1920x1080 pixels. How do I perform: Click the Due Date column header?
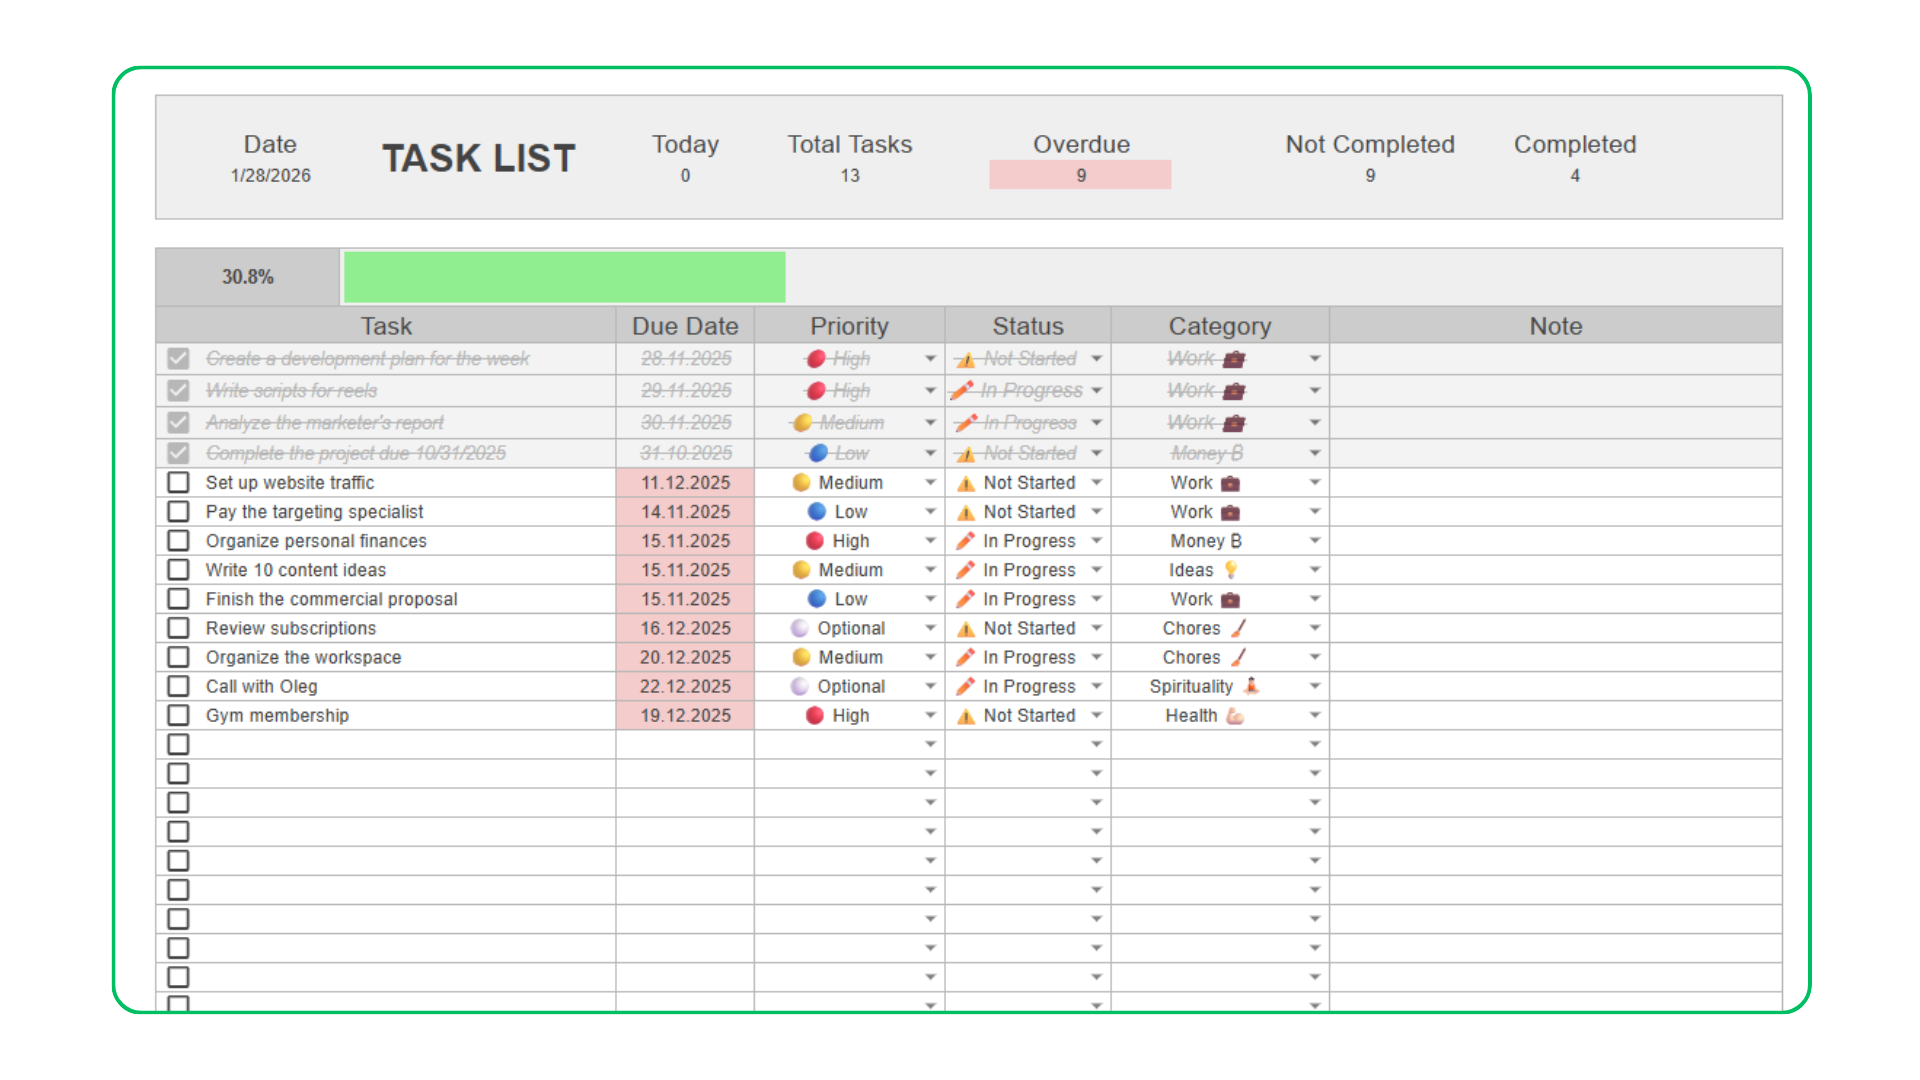685,326
